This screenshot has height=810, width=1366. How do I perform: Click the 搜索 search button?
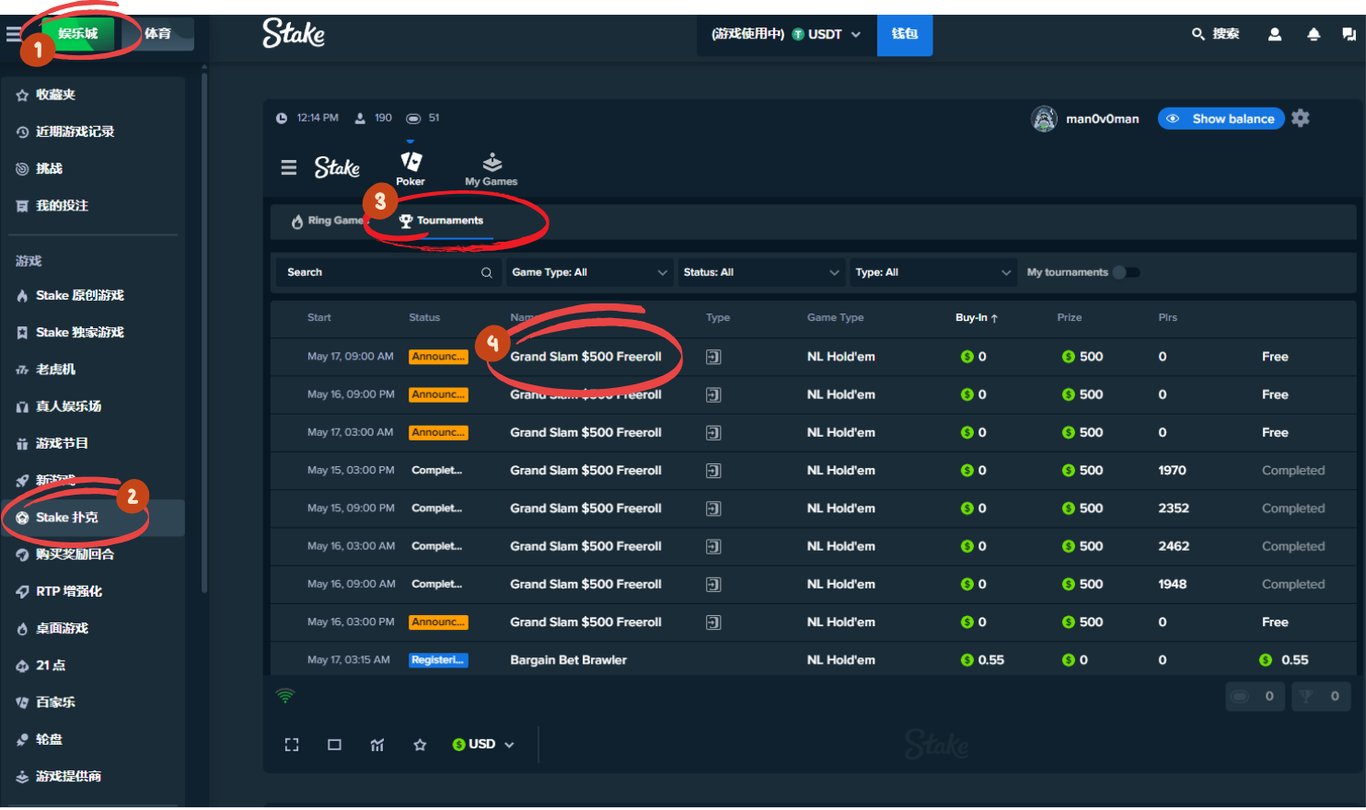tap(1216, 34)
